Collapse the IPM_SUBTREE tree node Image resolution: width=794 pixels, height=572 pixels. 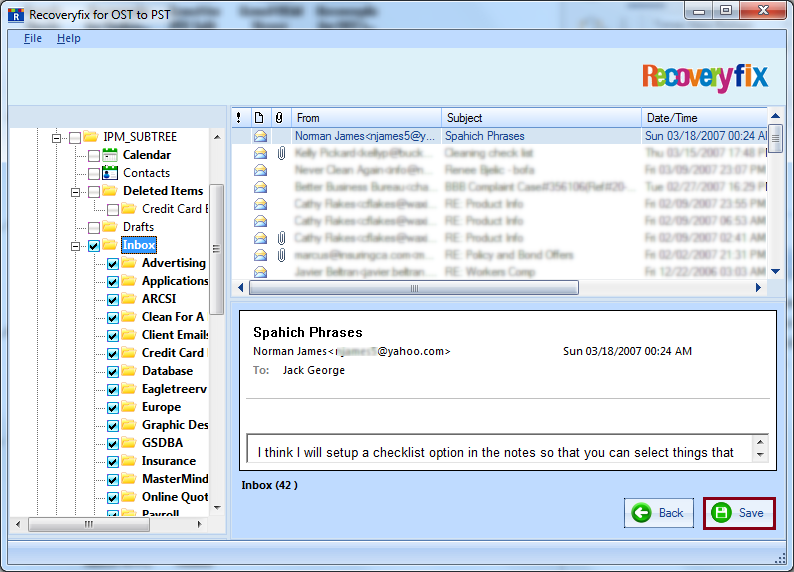pyautogui.click(x=57, y=138)
